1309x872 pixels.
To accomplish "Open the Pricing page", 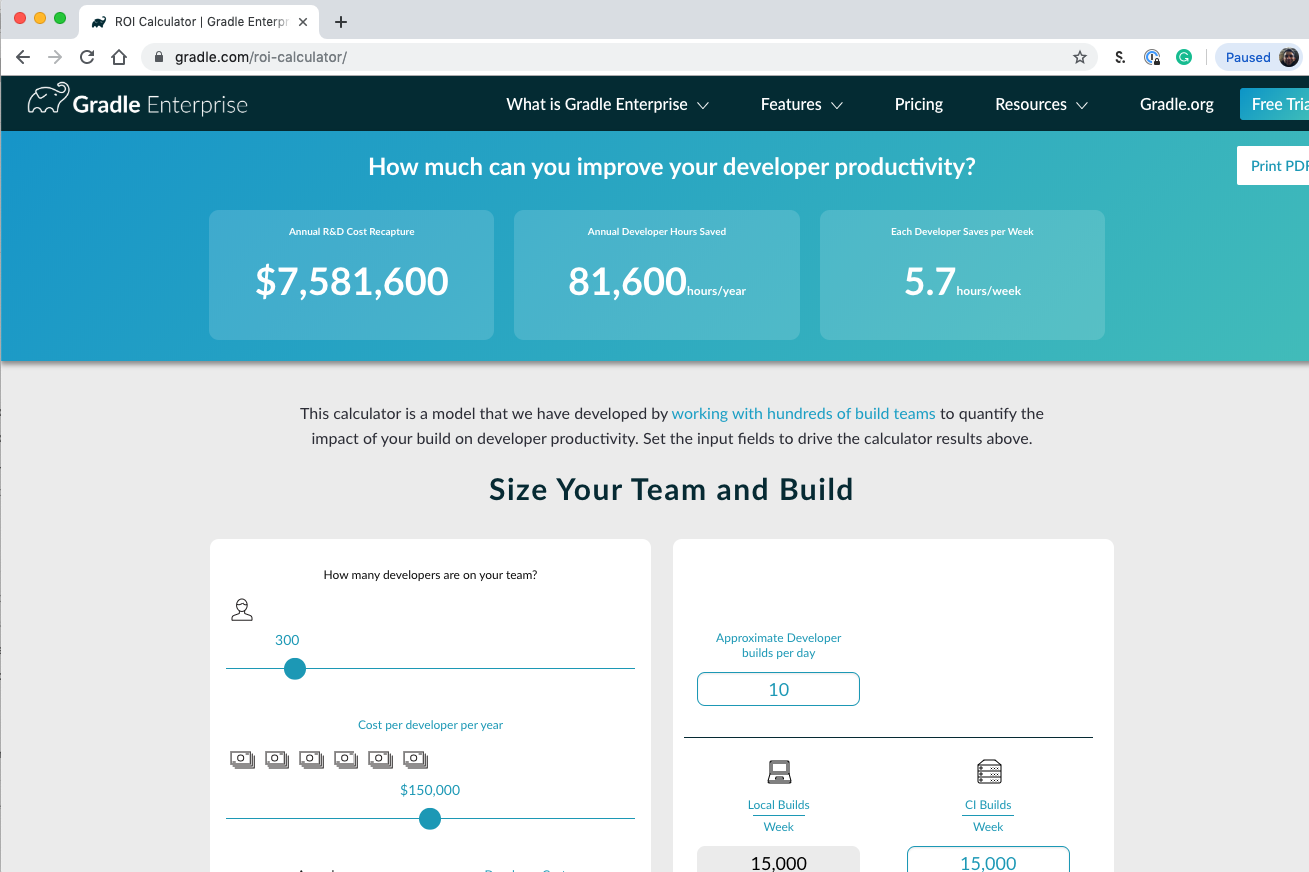I will tap(919, 104).
